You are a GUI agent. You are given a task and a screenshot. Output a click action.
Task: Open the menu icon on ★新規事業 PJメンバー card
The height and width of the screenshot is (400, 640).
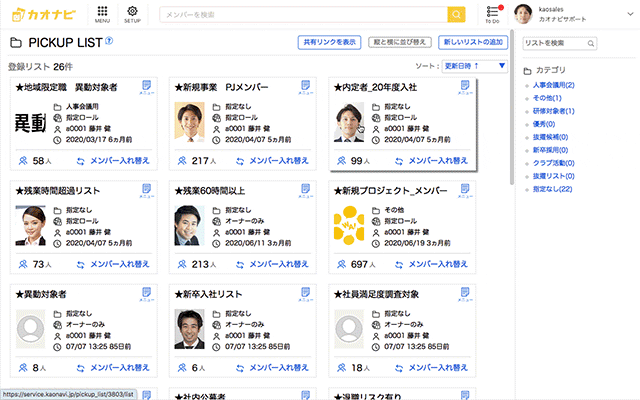pyautogui.click(x=304, y=87)
